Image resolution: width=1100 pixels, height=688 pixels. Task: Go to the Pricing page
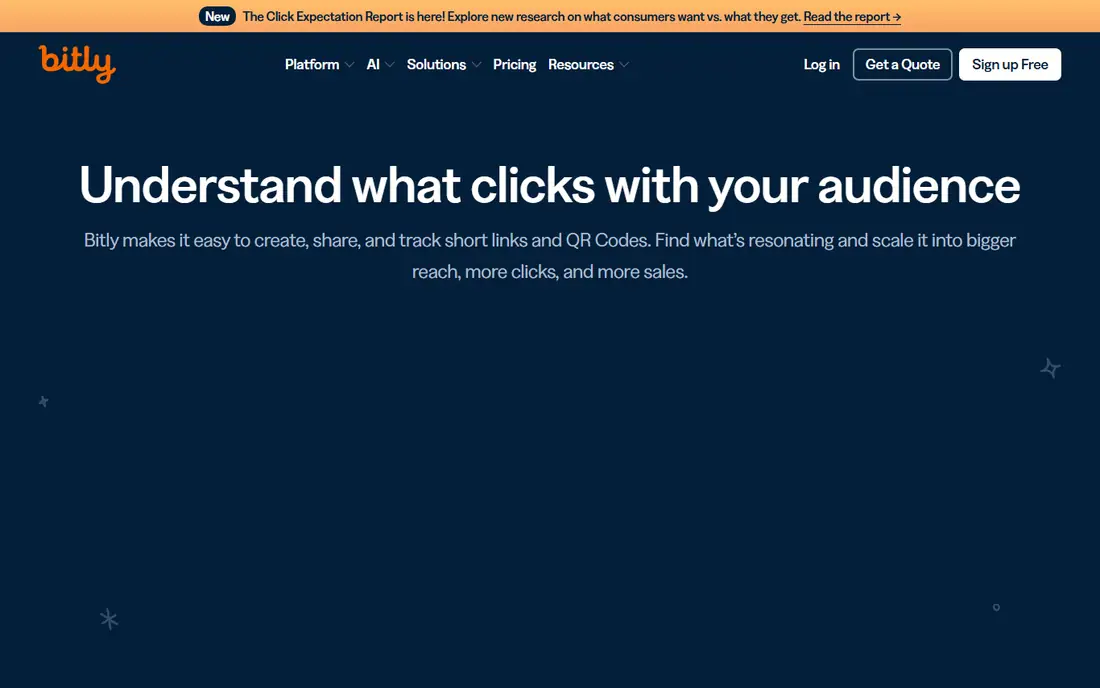(514, 65)
